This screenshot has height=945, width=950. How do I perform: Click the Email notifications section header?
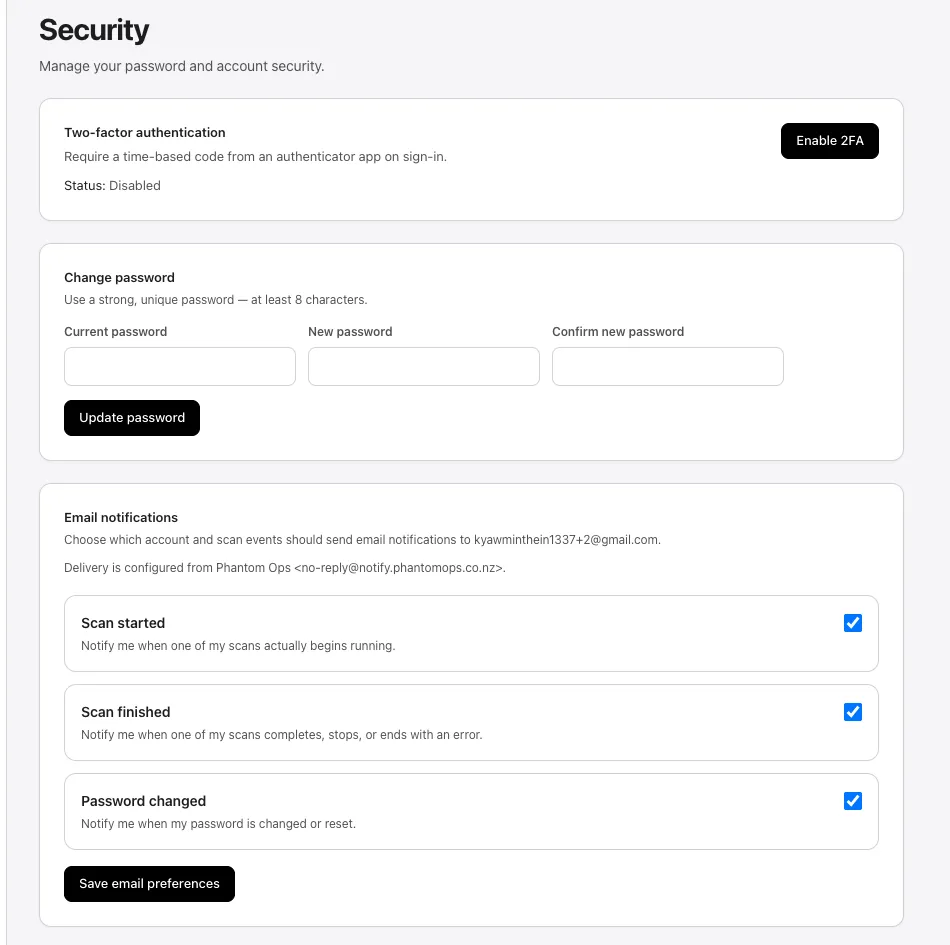(x=120, y=517)
